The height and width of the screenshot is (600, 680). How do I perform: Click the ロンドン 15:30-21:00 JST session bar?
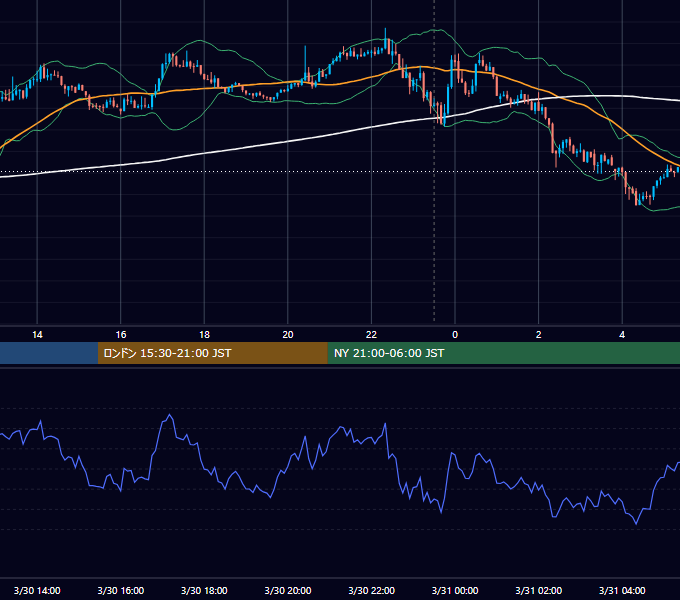pyautogui.click(x=212, y=353)
